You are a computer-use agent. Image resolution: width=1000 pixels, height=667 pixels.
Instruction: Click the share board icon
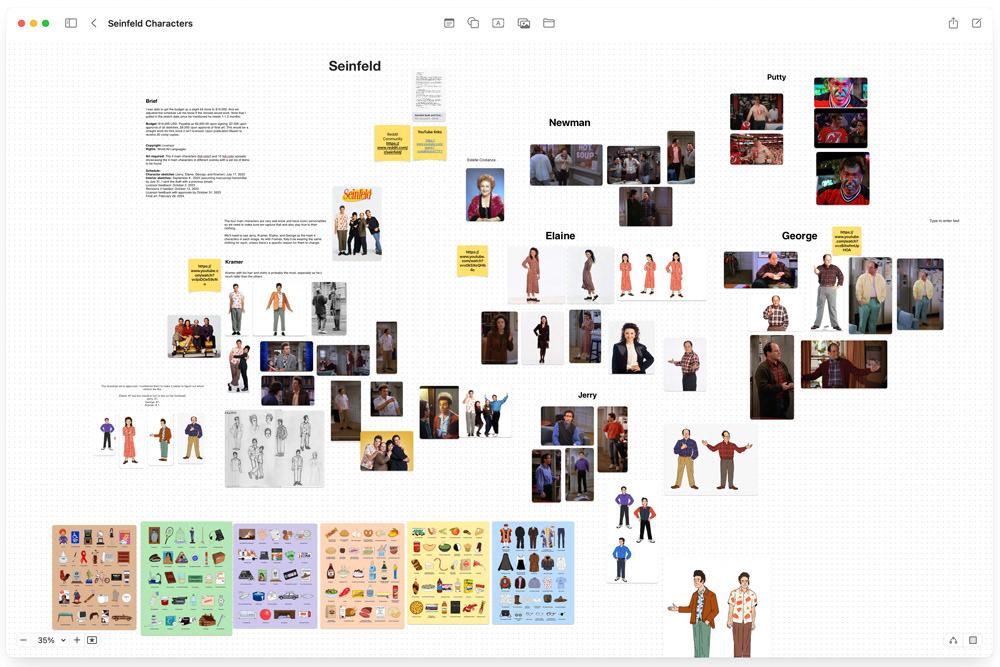coord(953,23)
